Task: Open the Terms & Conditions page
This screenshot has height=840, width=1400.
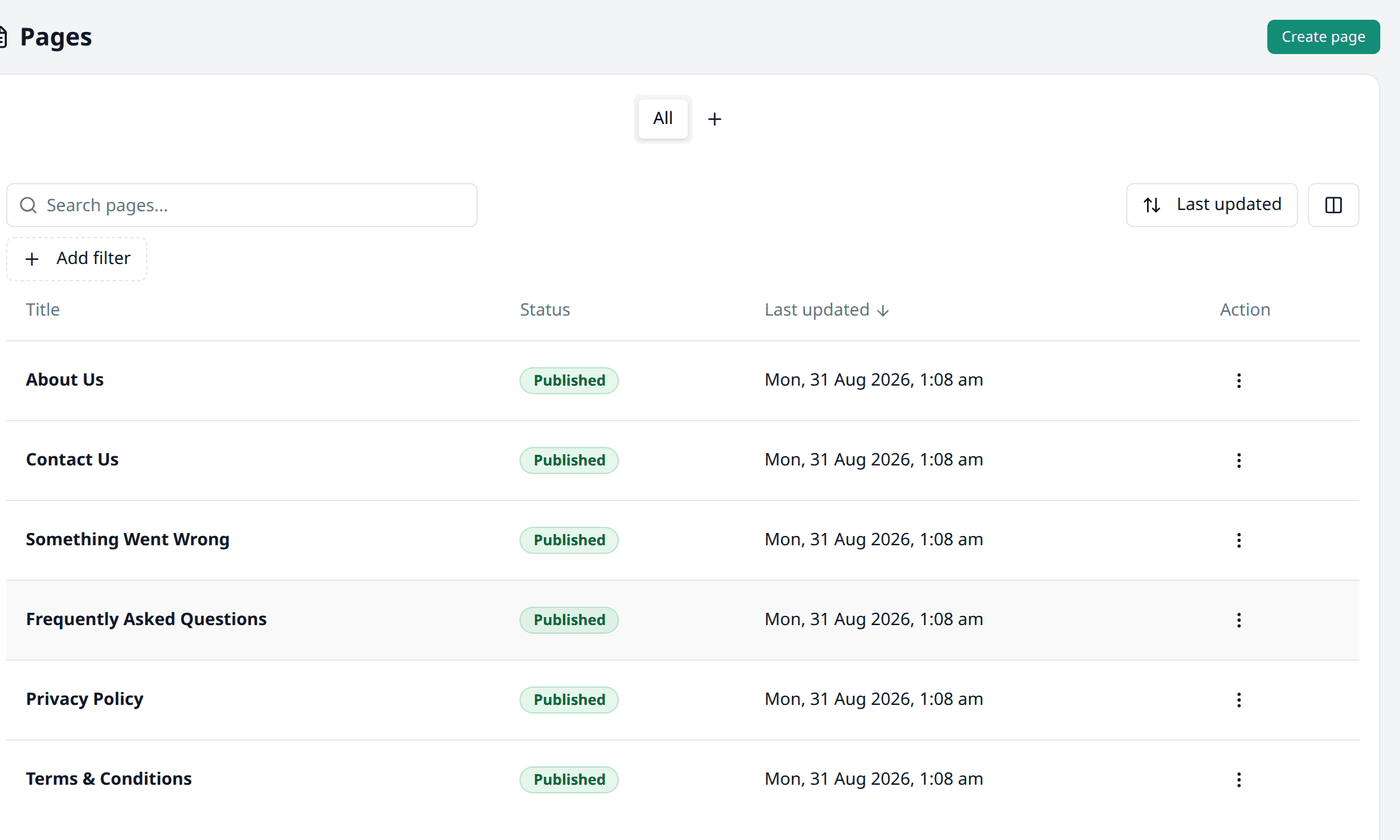Action: [x=109, y=780]
